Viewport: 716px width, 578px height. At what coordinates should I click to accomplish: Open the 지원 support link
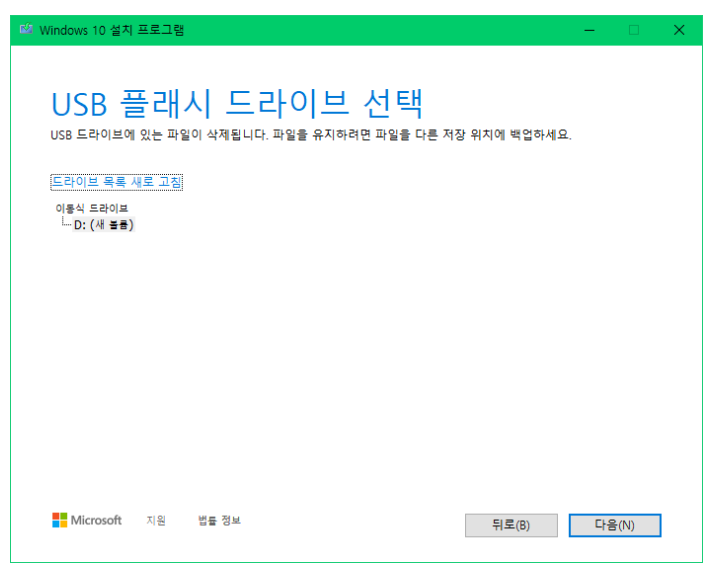click(156, 520)
